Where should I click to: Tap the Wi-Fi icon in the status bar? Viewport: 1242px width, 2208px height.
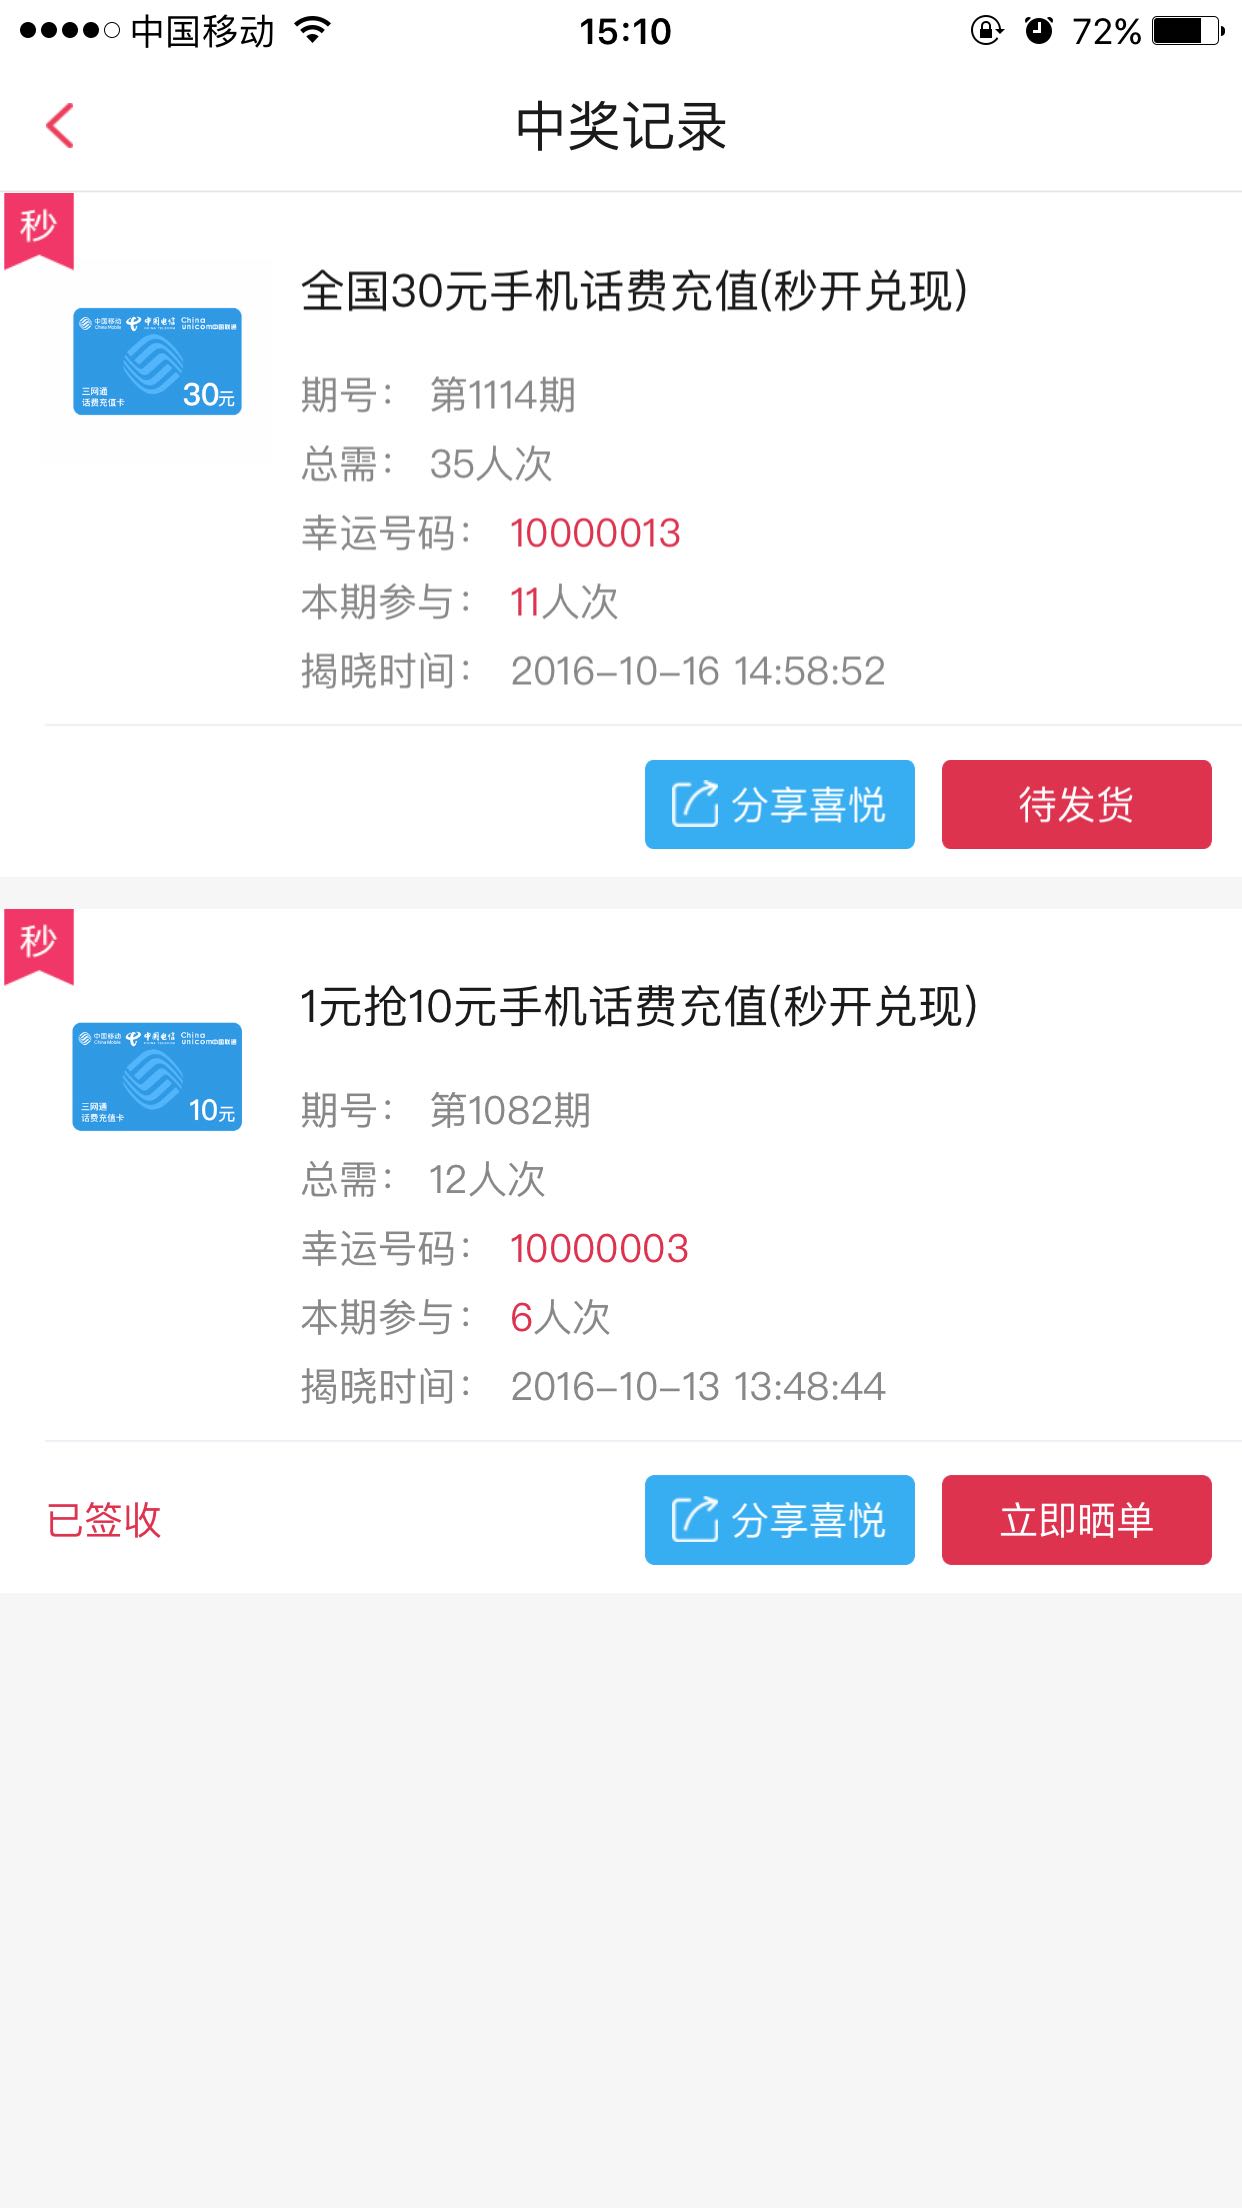click(x=313, y=31)
